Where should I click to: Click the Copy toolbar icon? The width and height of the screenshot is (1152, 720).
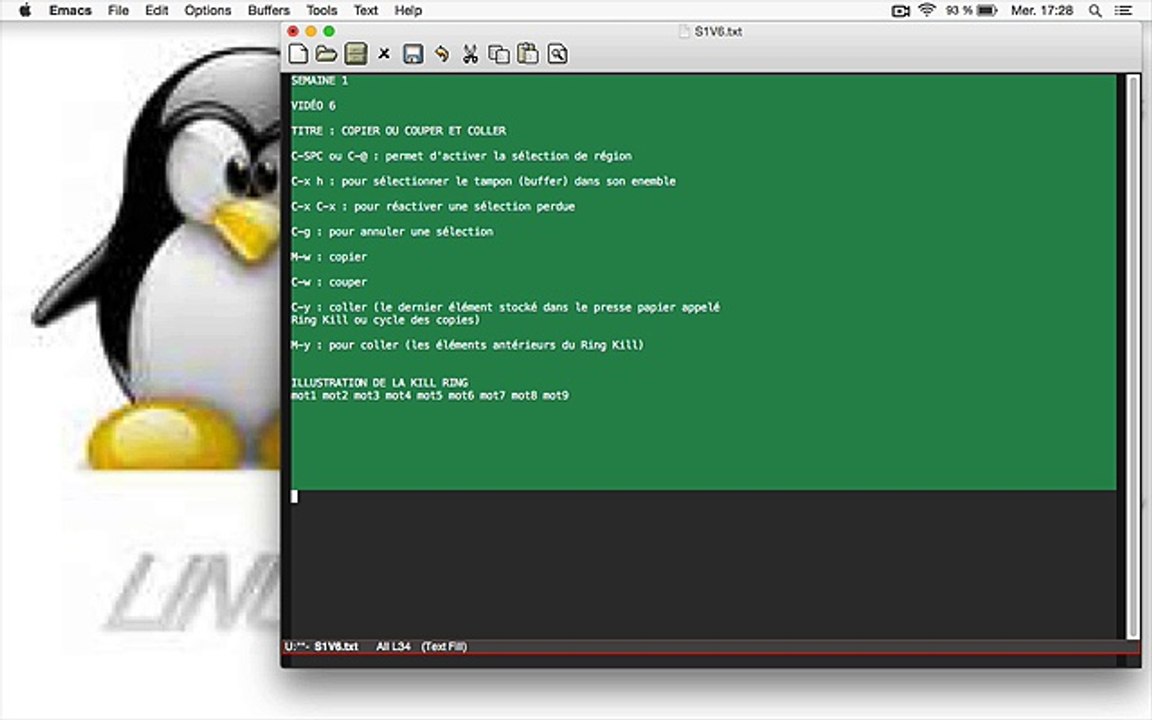click(499, 54)
